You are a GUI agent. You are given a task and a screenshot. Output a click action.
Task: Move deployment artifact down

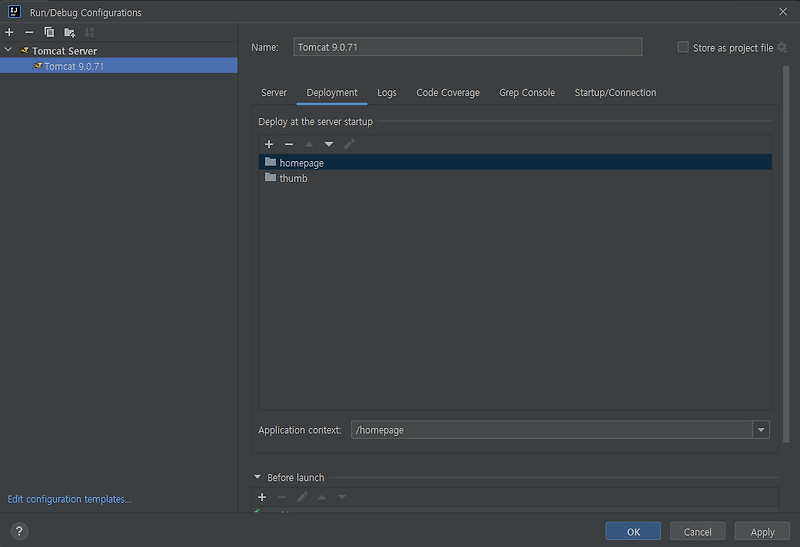[329, 144]
